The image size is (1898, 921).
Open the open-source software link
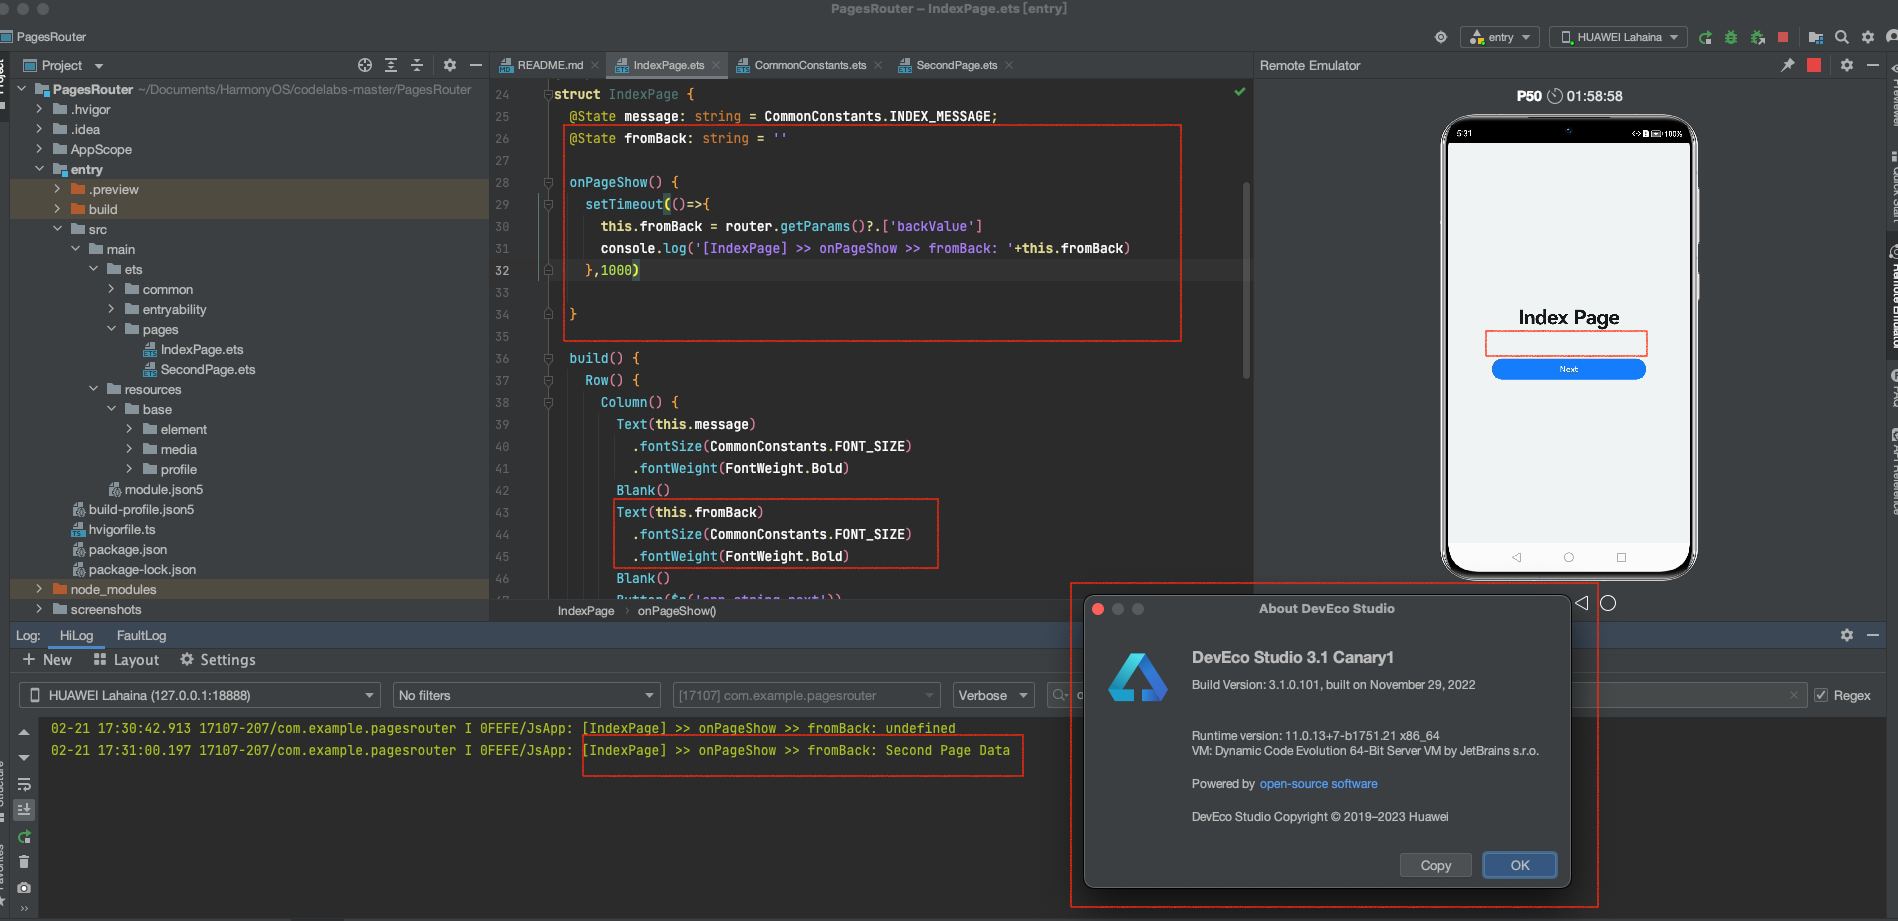click(1318, 784)
